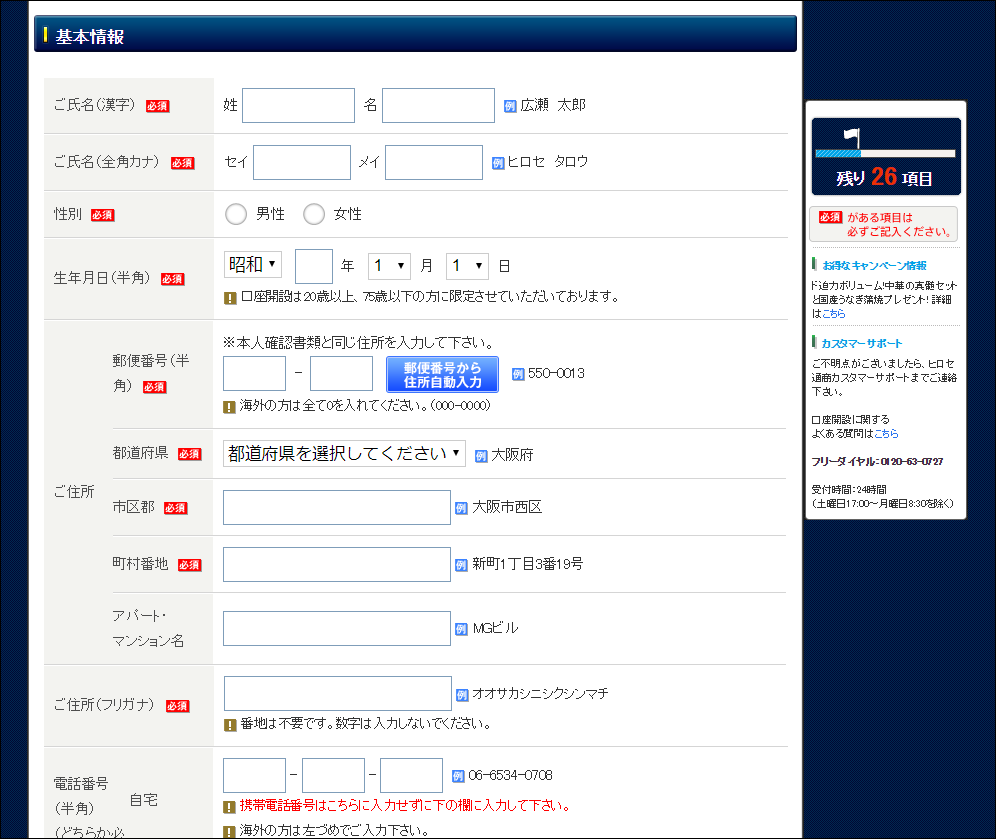This screenshot has width=996, height=839.
Task: Click the 町村番地 input field
Action: click(337, 565)
